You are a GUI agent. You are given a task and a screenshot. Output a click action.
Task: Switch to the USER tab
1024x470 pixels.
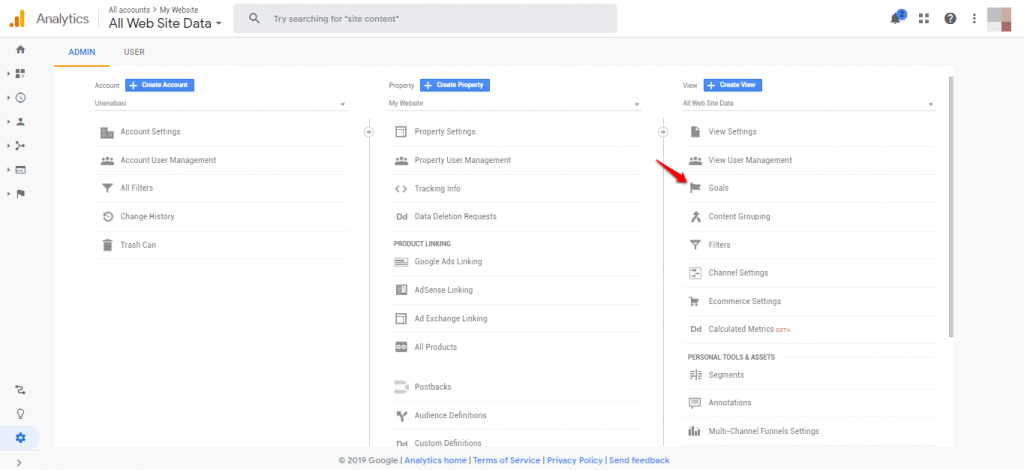(134, 52)
